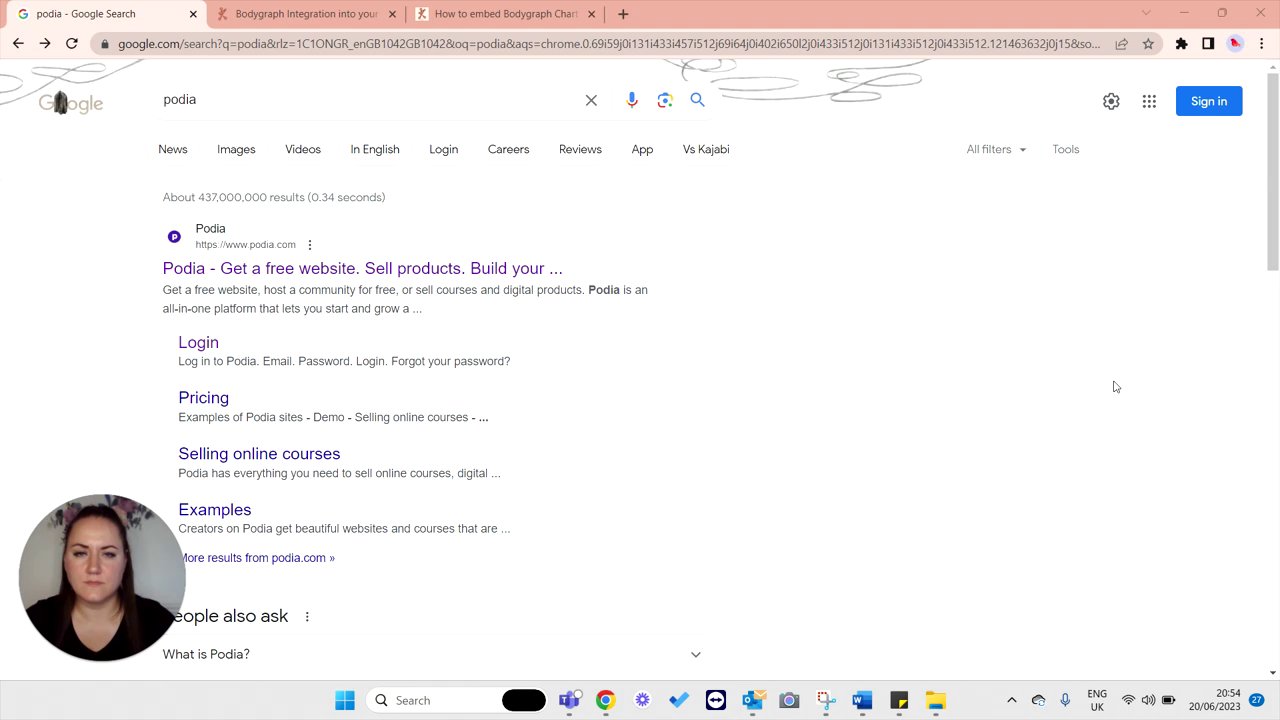Select the Login search filter chip

[x=444, y=149]
